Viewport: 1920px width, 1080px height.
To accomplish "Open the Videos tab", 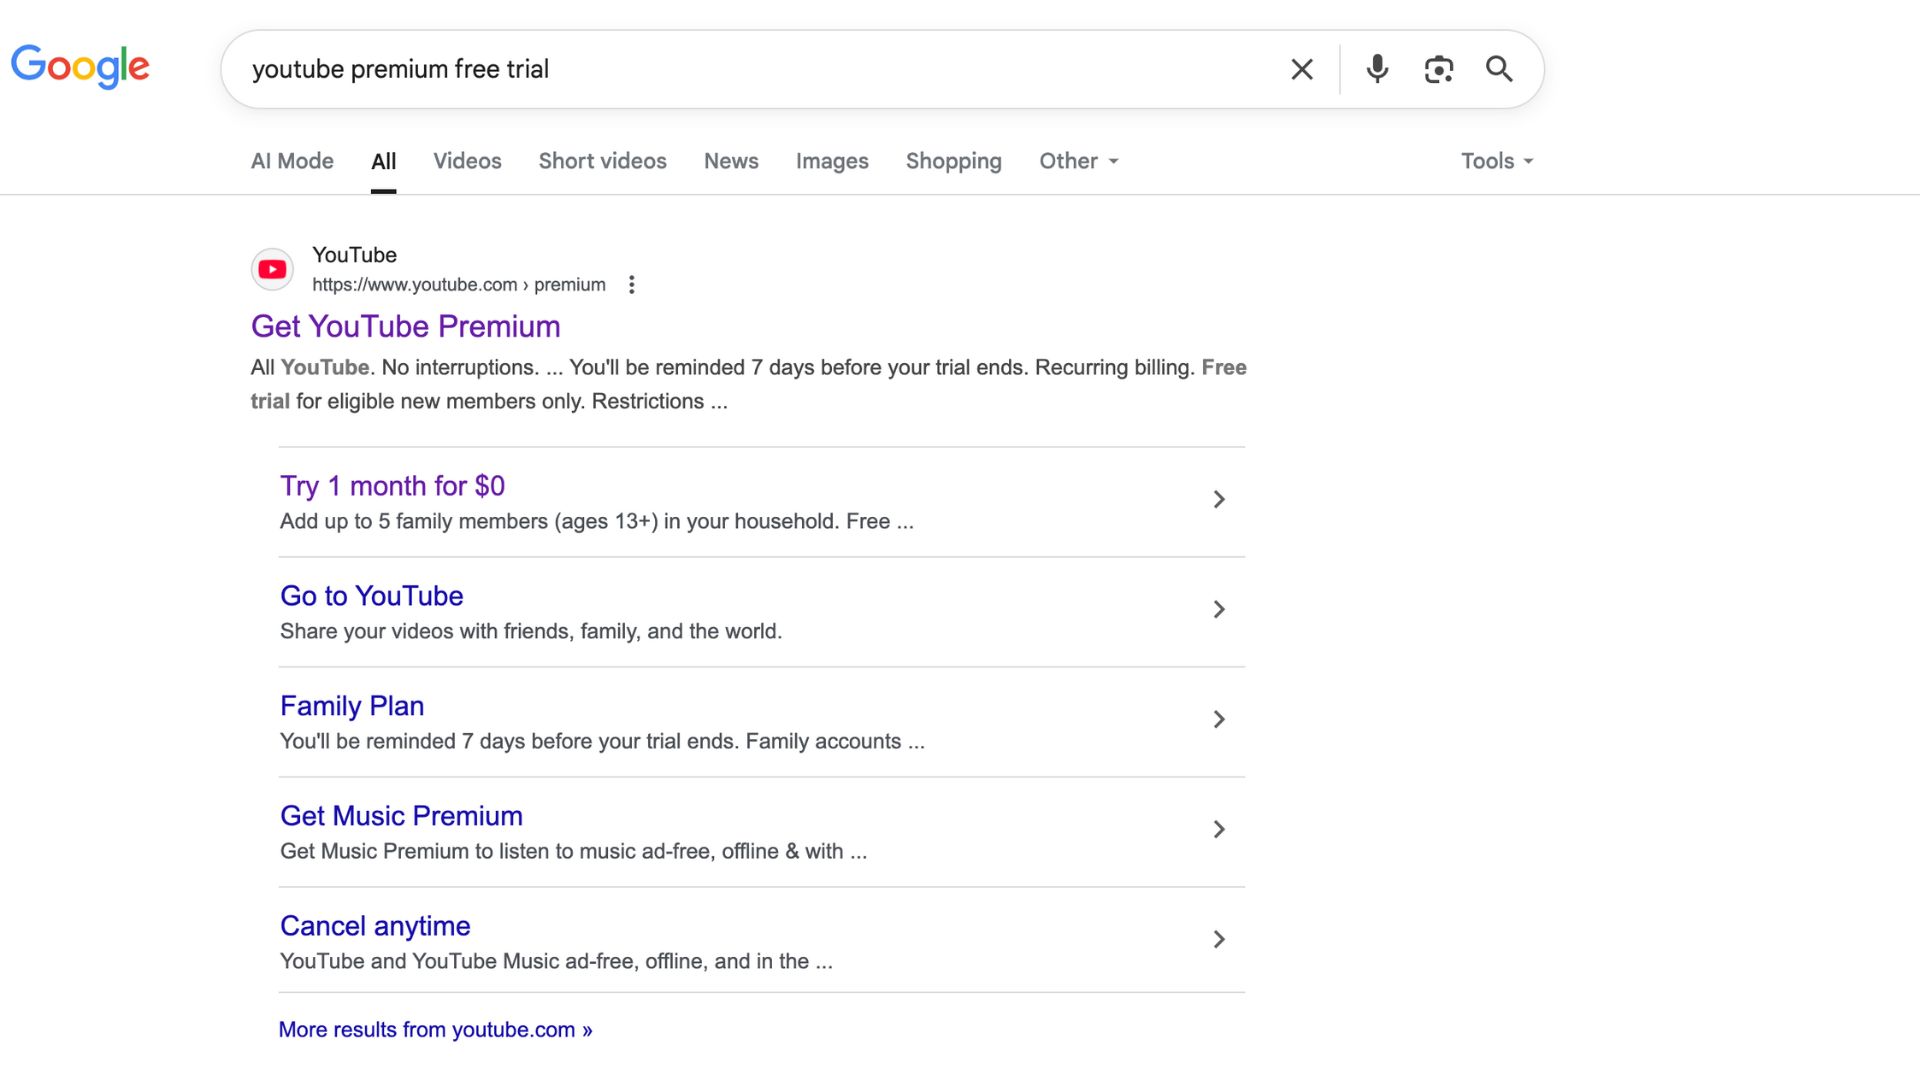I will pyautogui.click(x=467, y=161).
